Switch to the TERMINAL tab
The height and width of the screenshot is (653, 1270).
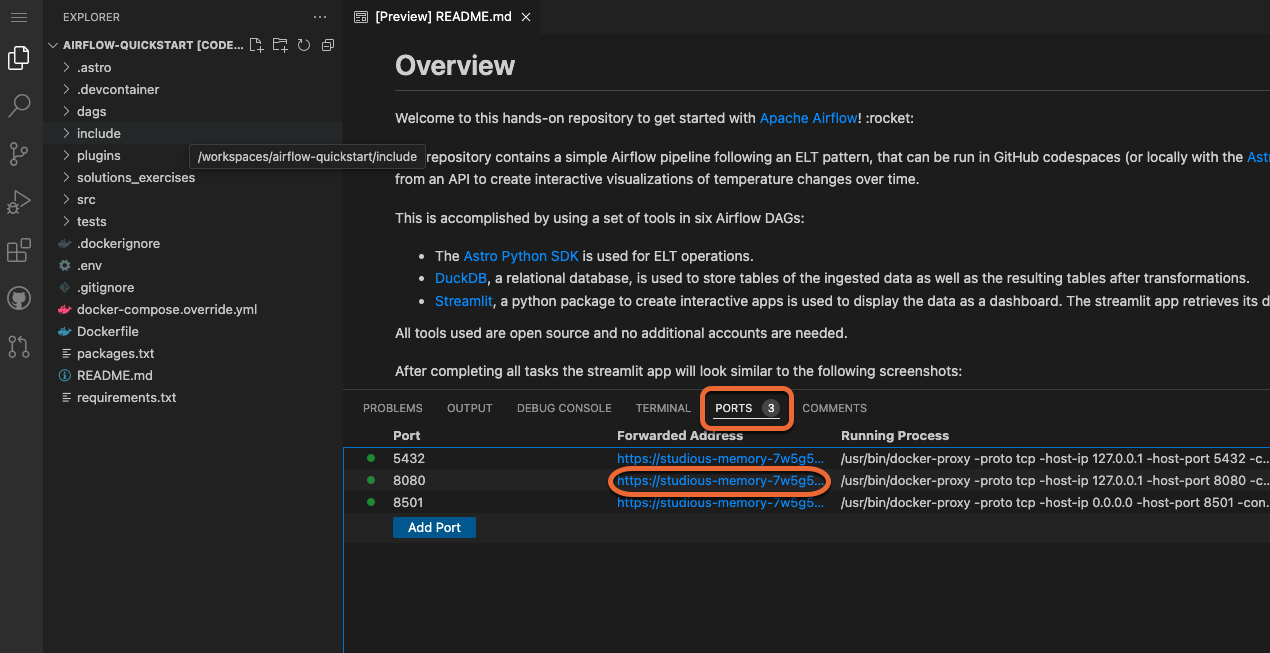[662, 407]
